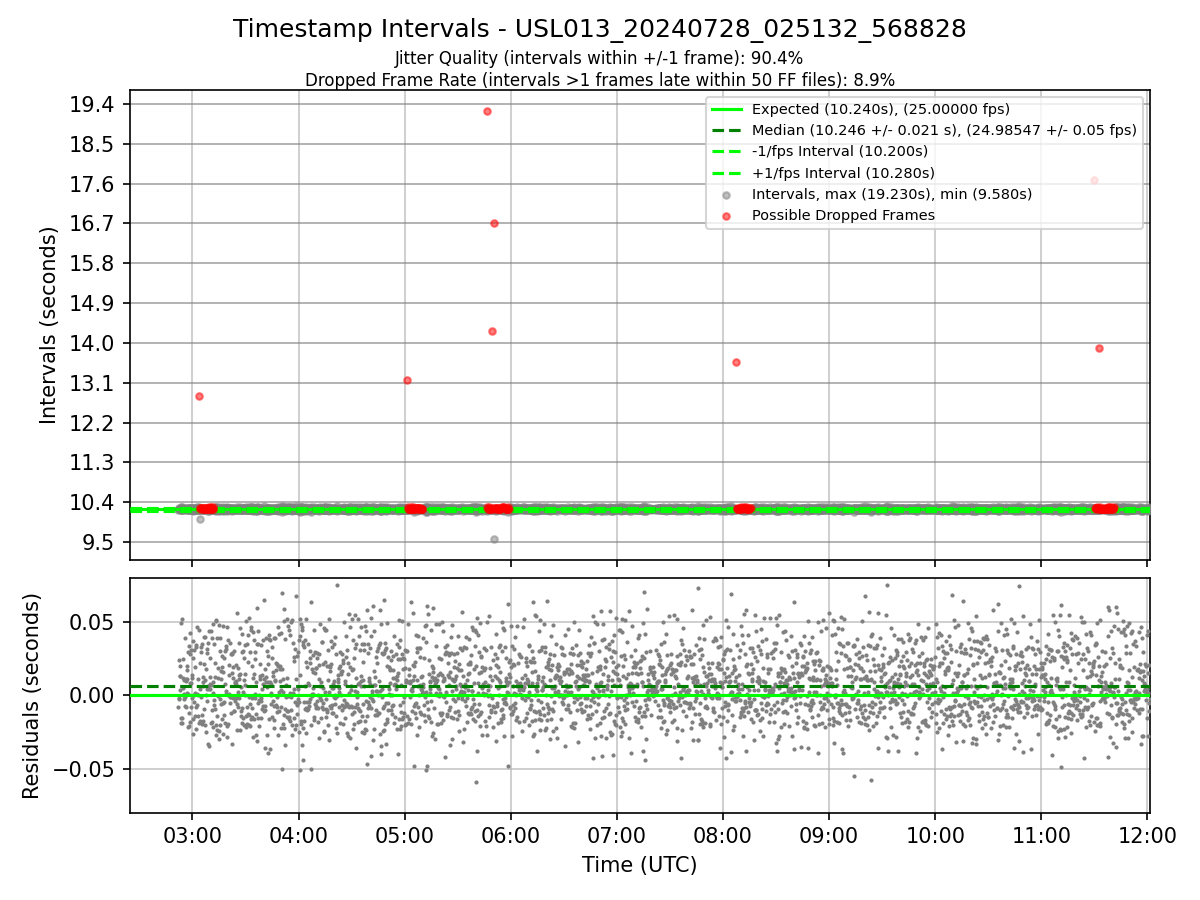
Task: Click the gray low interval point near 10.0 at 03:00
Action: point(200,519)
